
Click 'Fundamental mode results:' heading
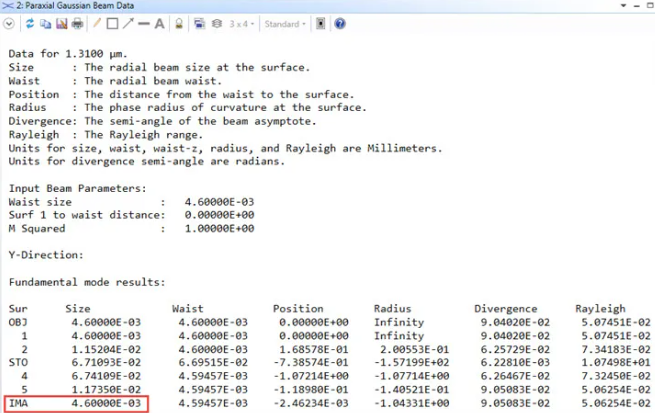pos(87,282)
